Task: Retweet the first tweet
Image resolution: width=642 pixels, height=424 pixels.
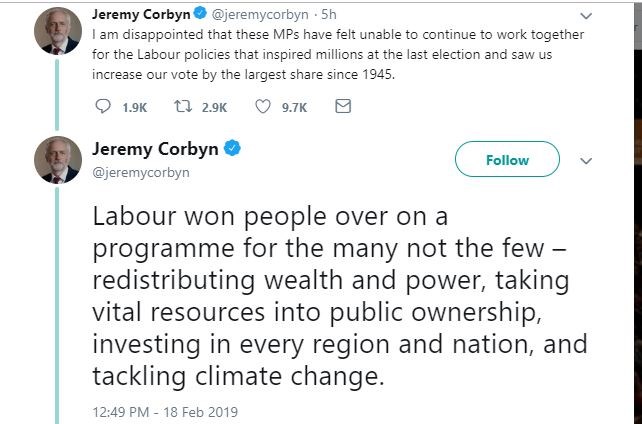Action: (x=183, y=106)
